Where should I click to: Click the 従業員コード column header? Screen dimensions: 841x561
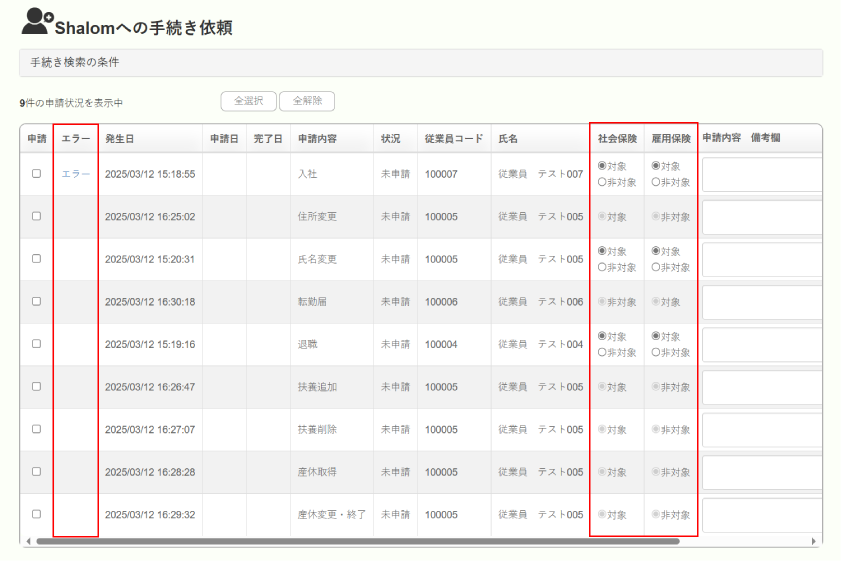[x=453, y=138]
